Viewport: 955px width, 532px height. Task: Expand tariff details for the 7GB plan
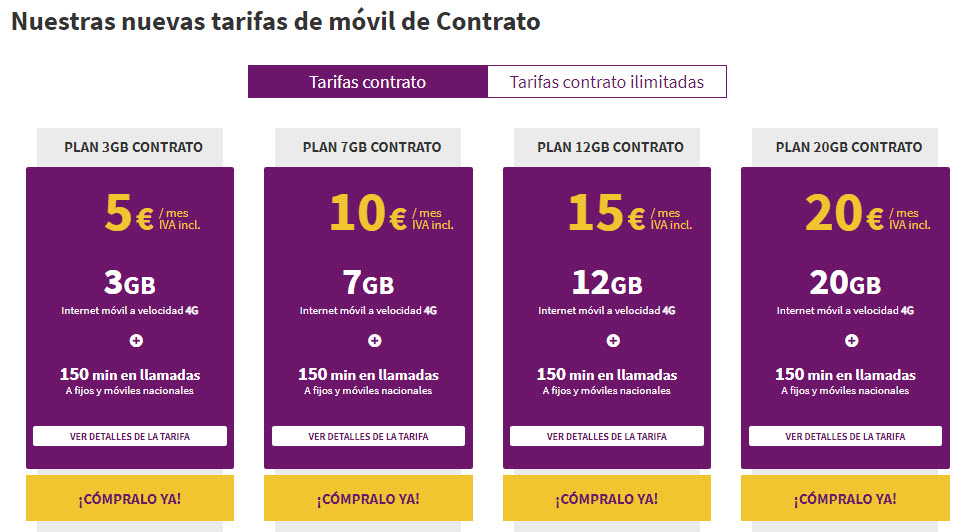point(368,436)
